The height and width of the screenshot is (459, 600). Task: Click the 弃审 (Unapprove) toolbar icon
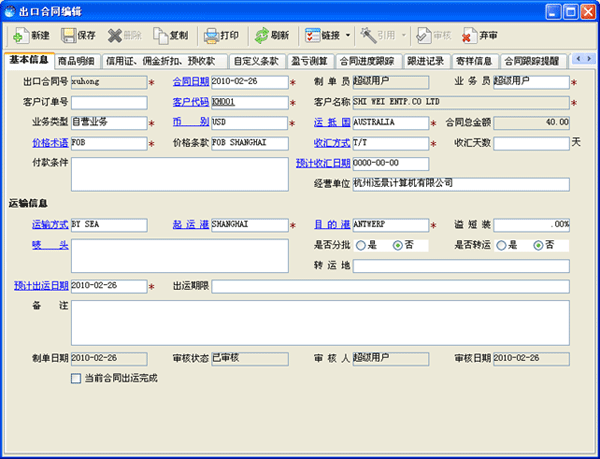pos(470,36)
